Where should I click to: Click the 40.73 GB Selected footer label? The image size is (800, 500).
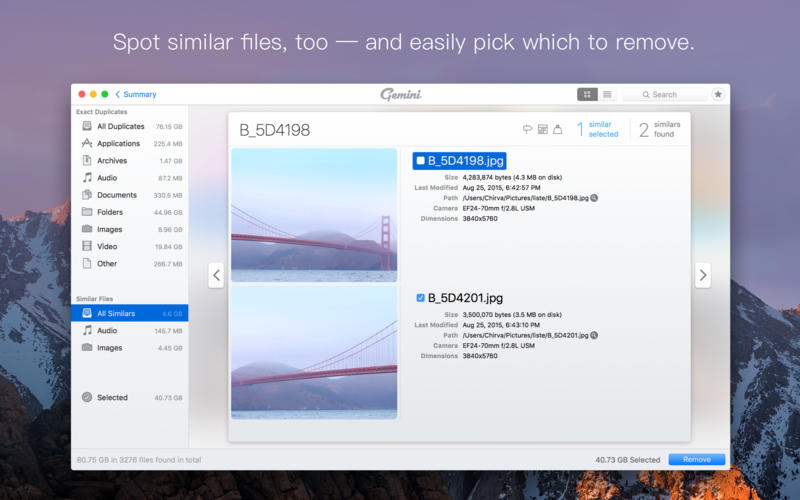click(x=628, y=460)
